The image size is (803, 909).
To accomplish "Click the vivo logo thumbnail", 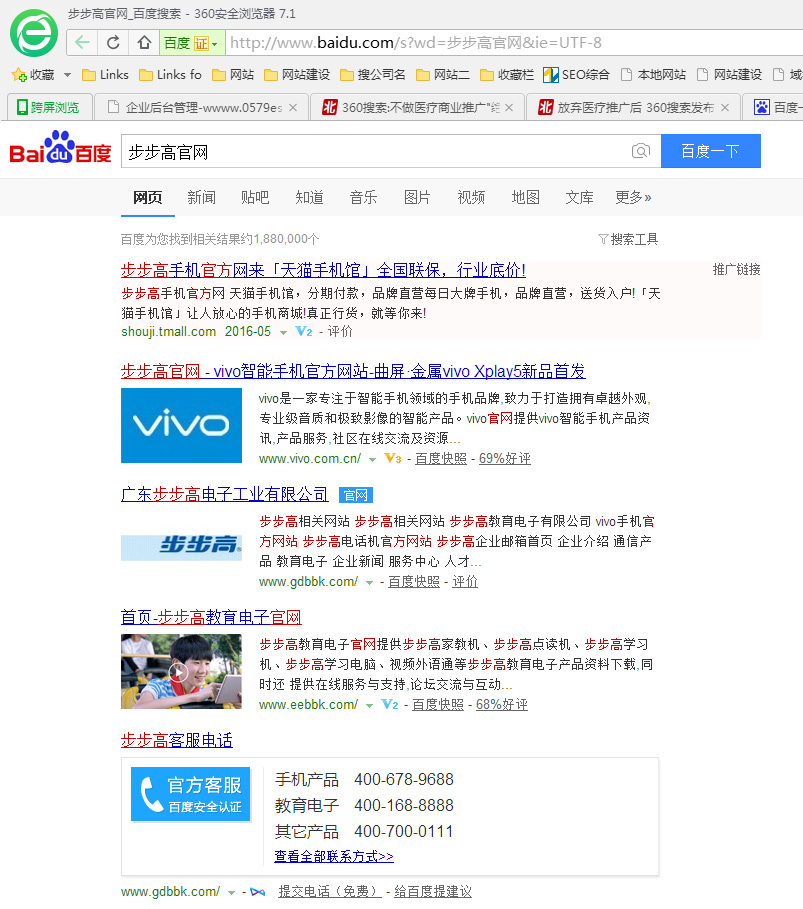I will pyautogui.click(x=181, y=426).
